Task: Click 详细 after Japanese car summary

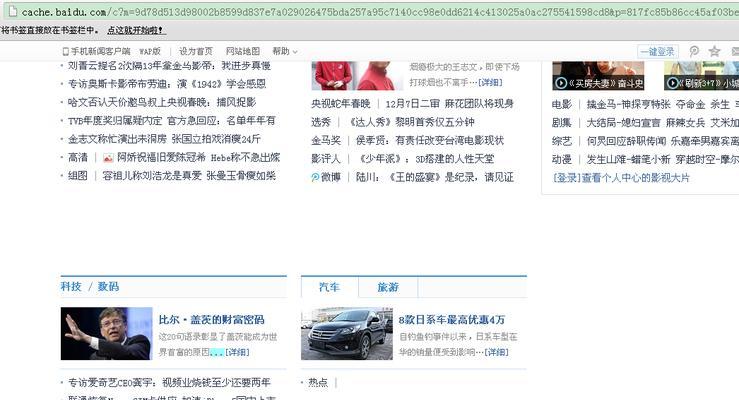Action: click(x=496, y=352)
